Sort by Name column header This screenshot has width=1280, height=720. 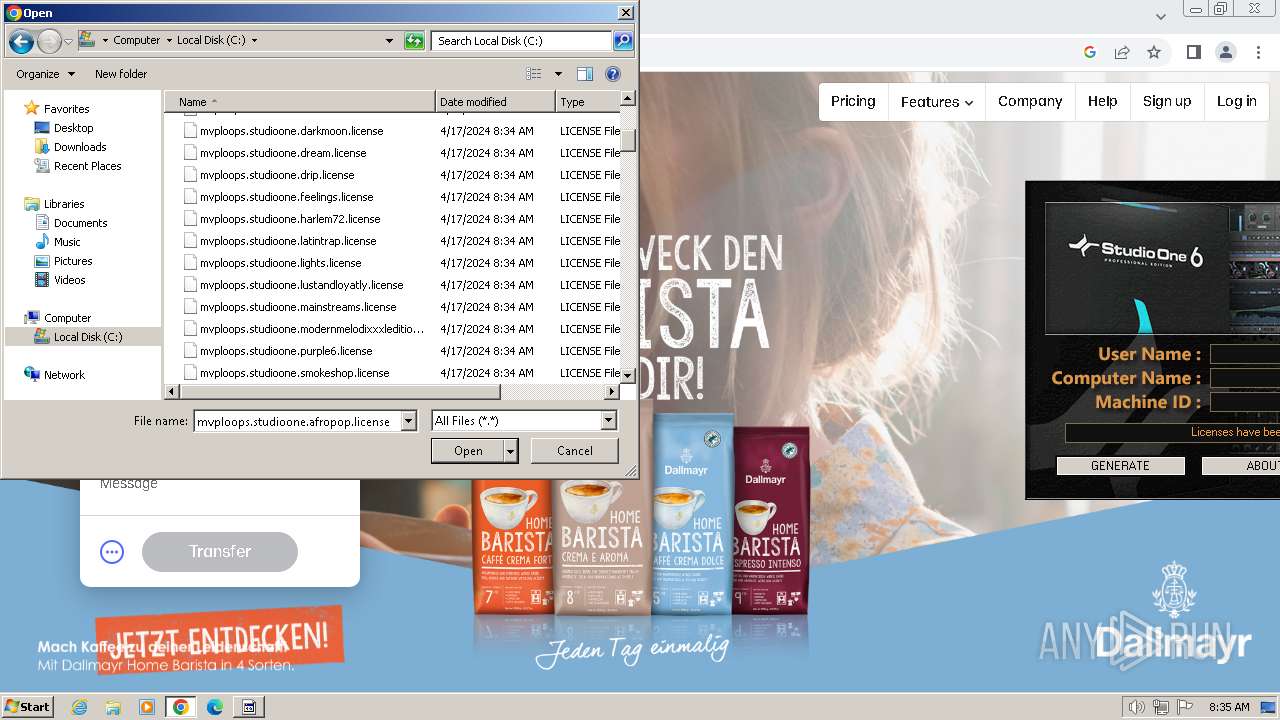300,102
